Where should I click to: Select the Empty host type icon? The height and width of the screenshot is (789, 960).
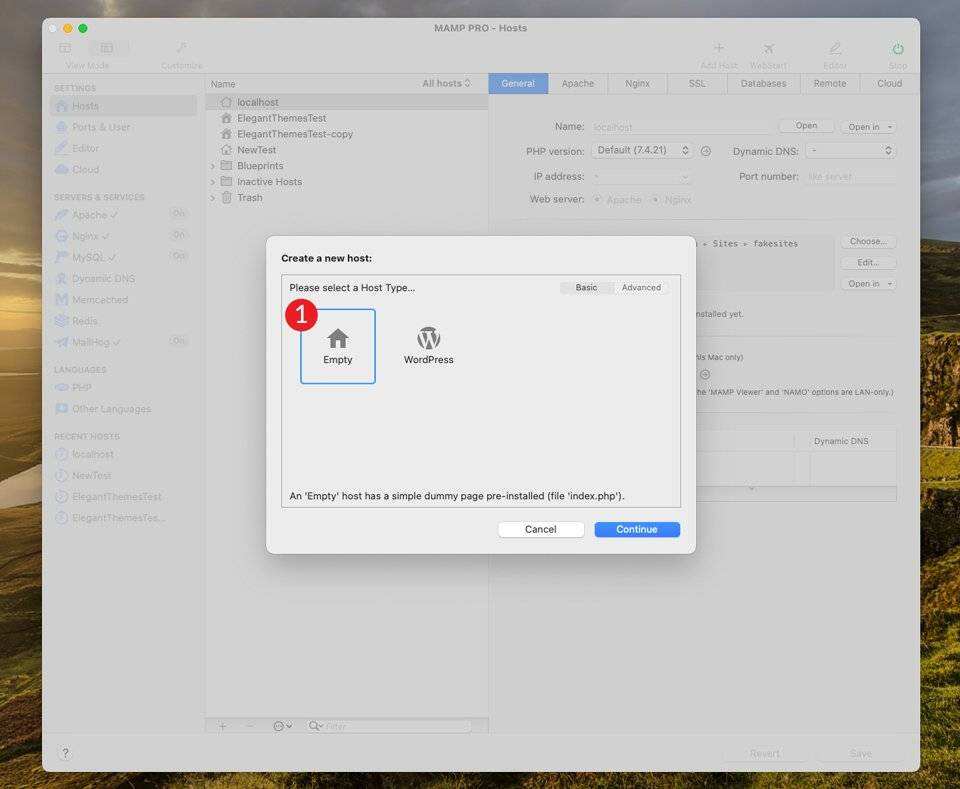pyautogui.click(x=338, y=345)
